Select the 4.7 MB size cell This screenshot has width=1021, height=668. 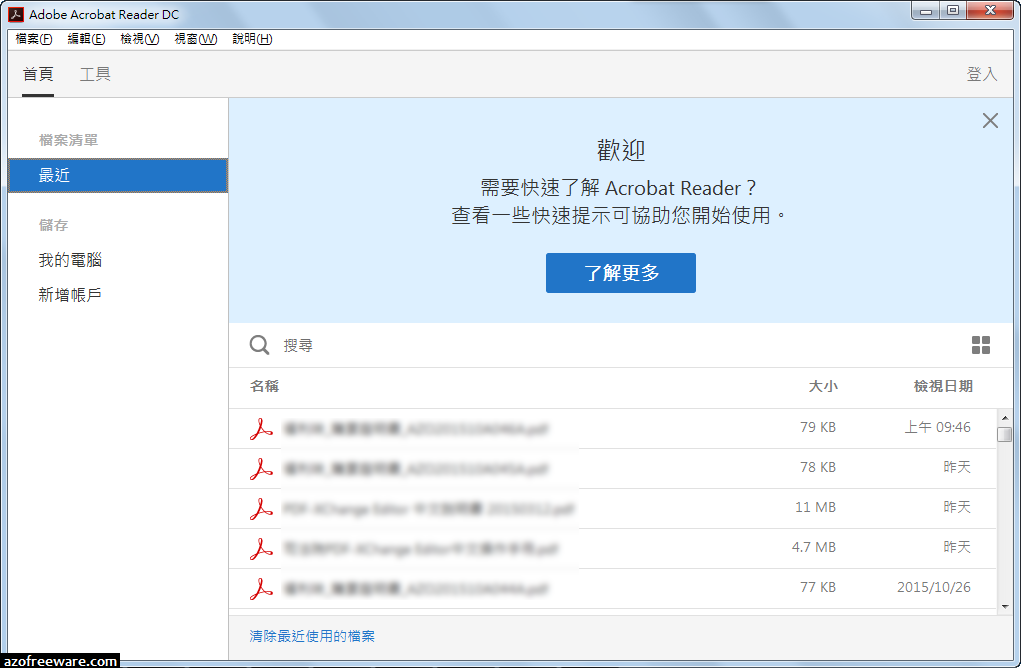[813, 547]
